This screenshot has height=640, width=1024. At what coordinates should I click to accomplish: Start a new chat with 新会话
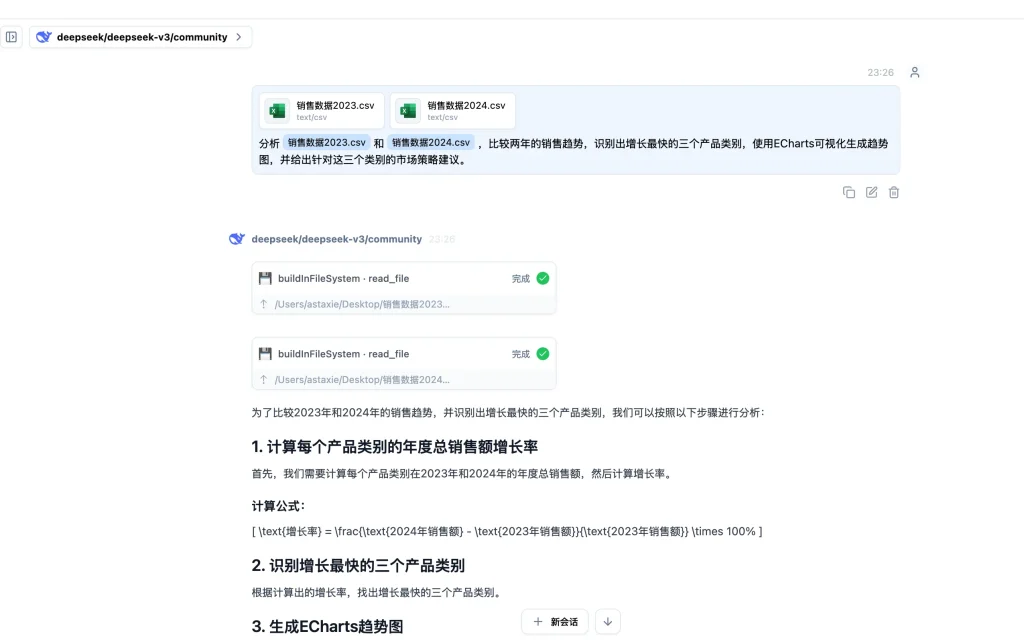(555, 621)
